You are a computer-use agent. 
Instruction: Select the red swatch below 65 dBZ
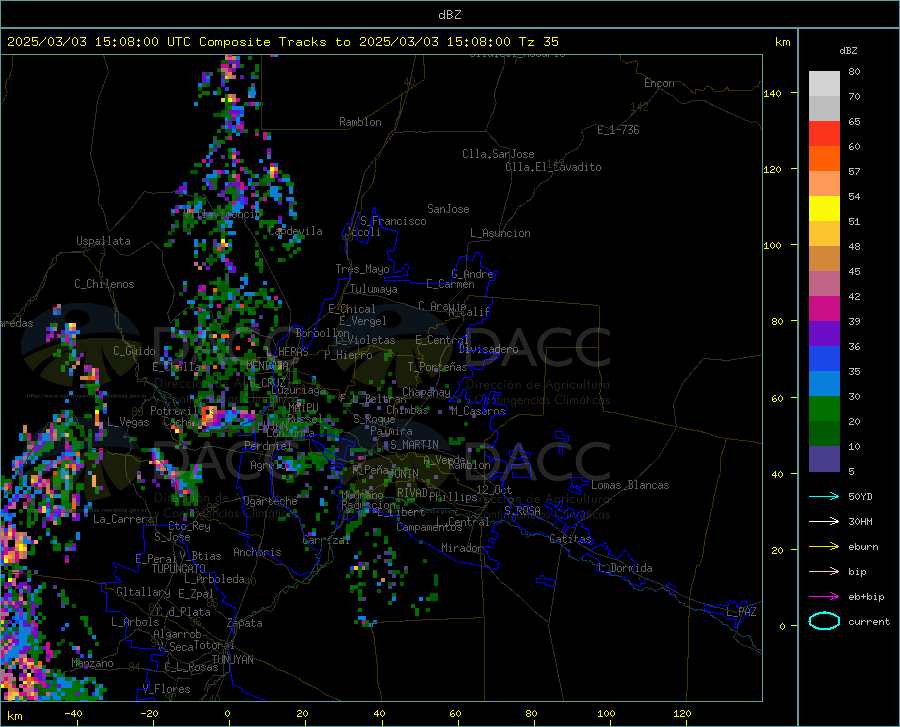(824, 134)
